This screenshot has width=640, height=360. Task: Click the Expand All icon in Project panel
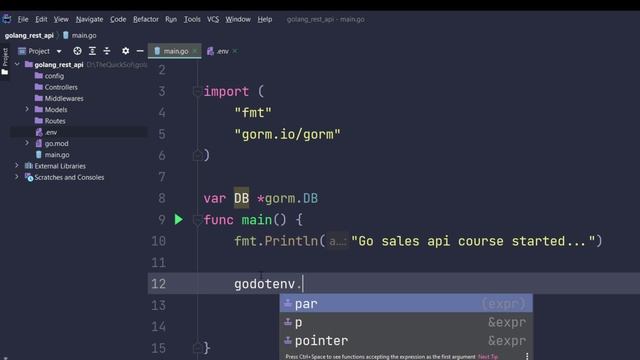pyautogui.click(x=92, y=51)
